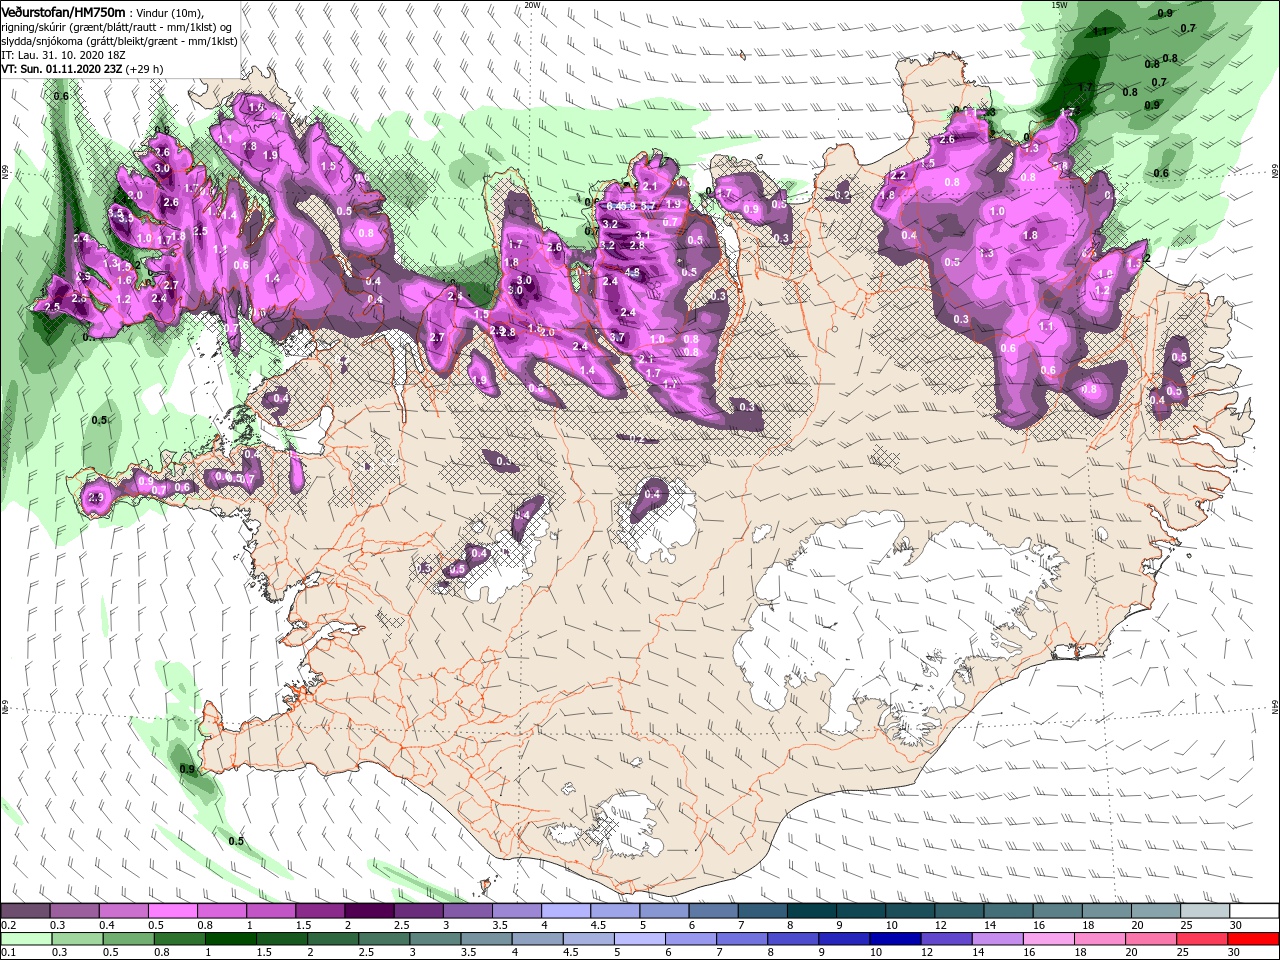Pick the palest green rain swatch at 0.1
Viewport: 1280px width, 960px height.
click(25, 938)
